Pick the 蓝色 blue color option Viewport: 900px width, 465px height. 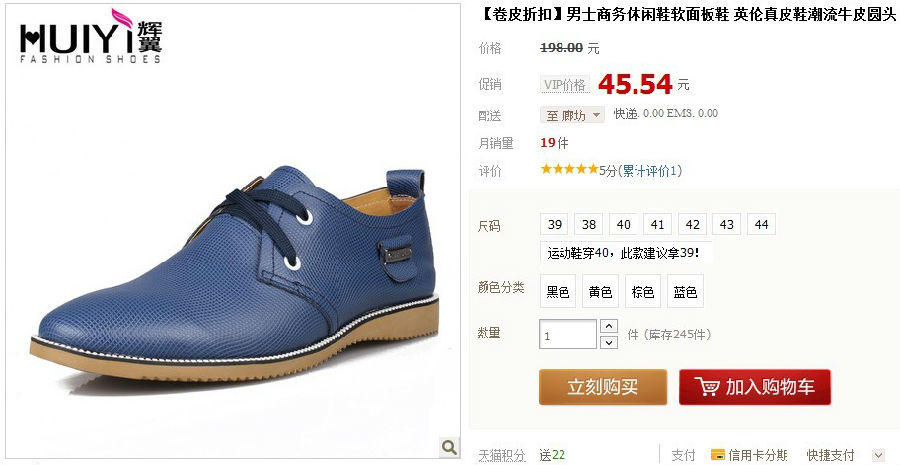pyautogui.click(x=685, y=292)
